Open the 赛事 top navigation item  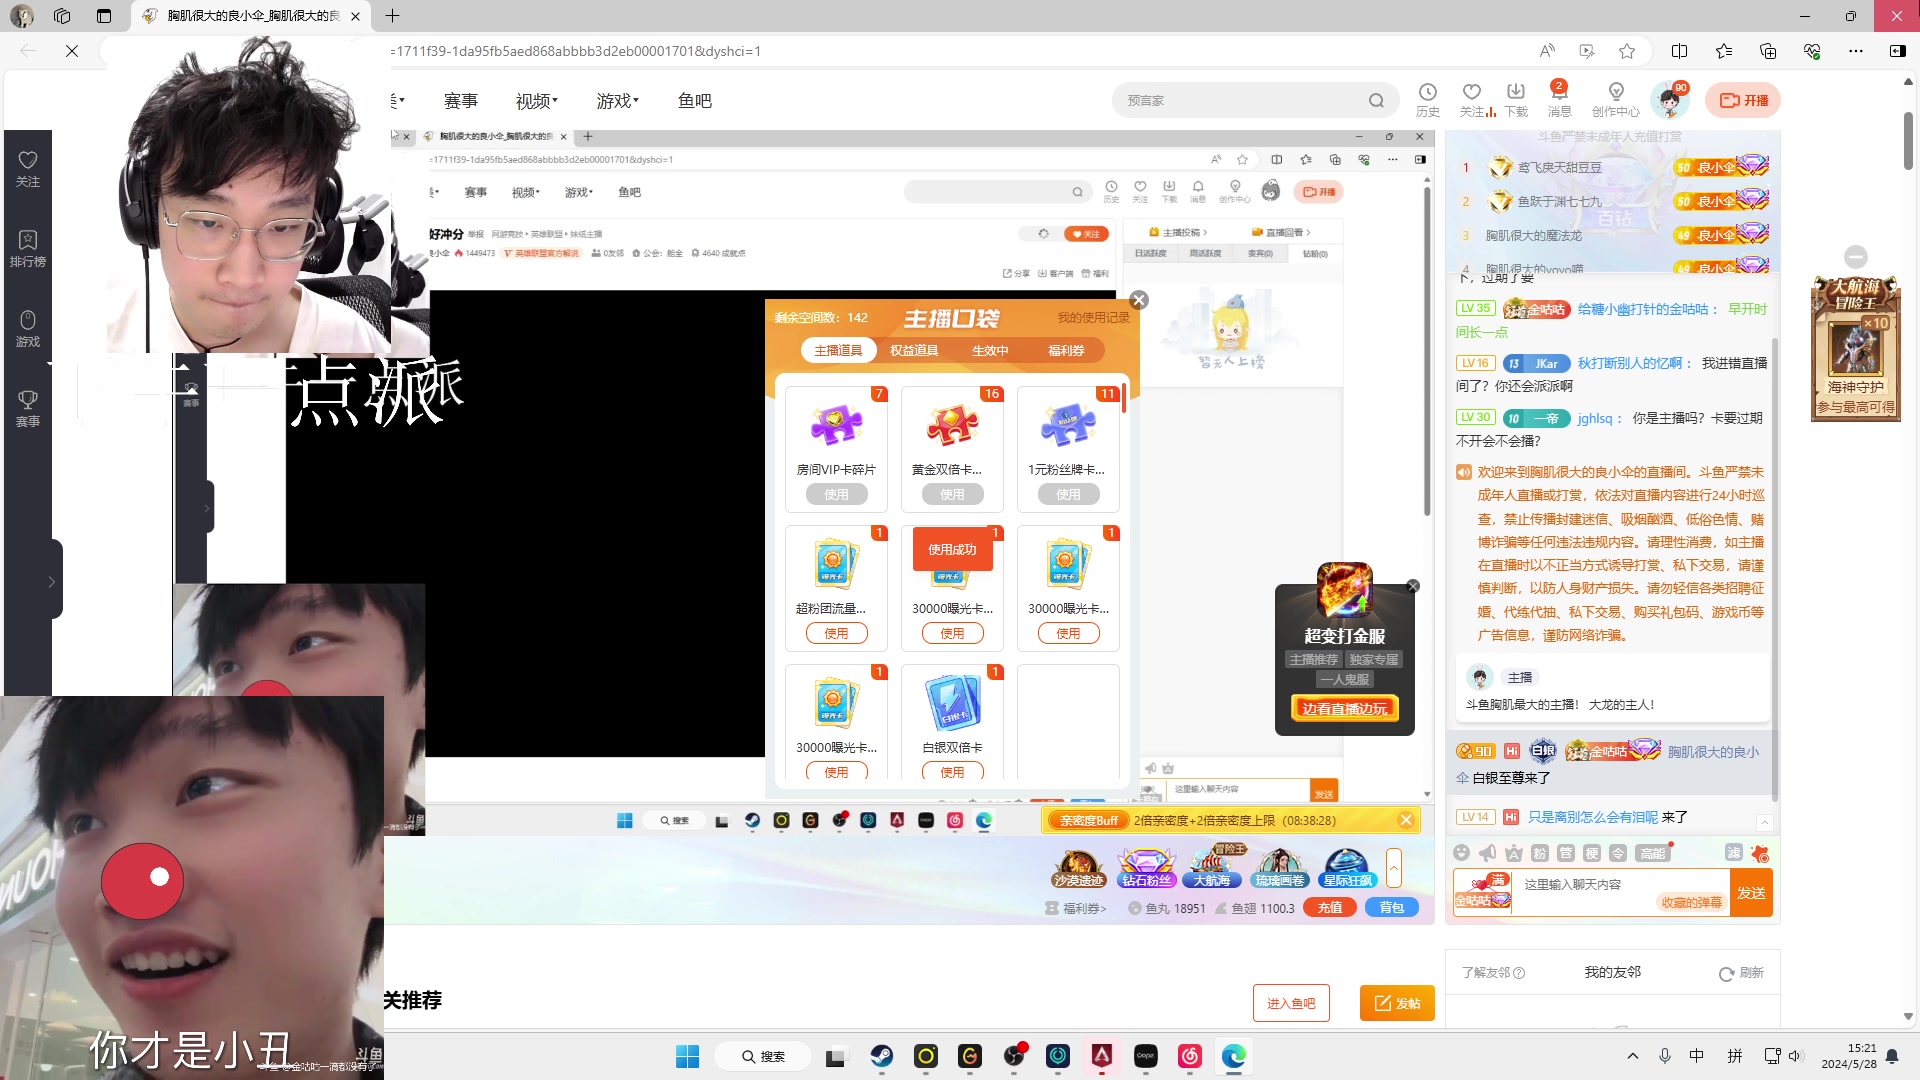point(461,101)
